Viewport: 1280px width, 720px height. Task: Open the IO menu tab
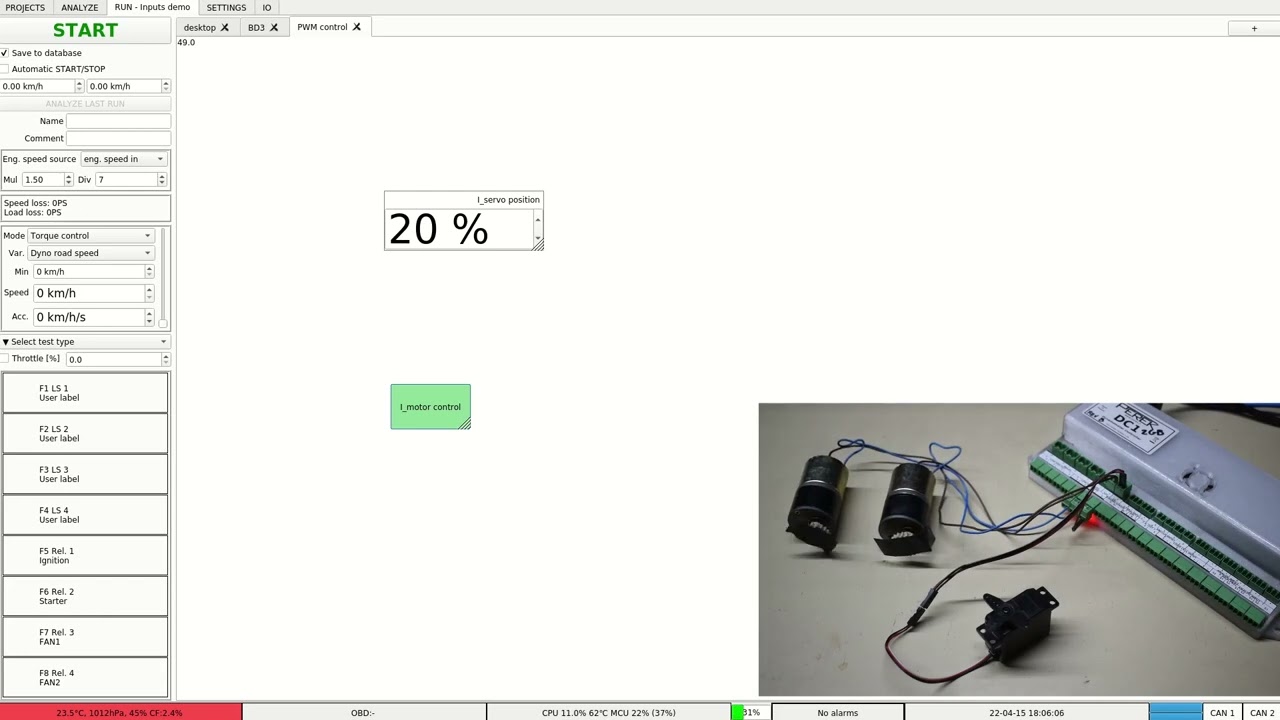[267, 7]
